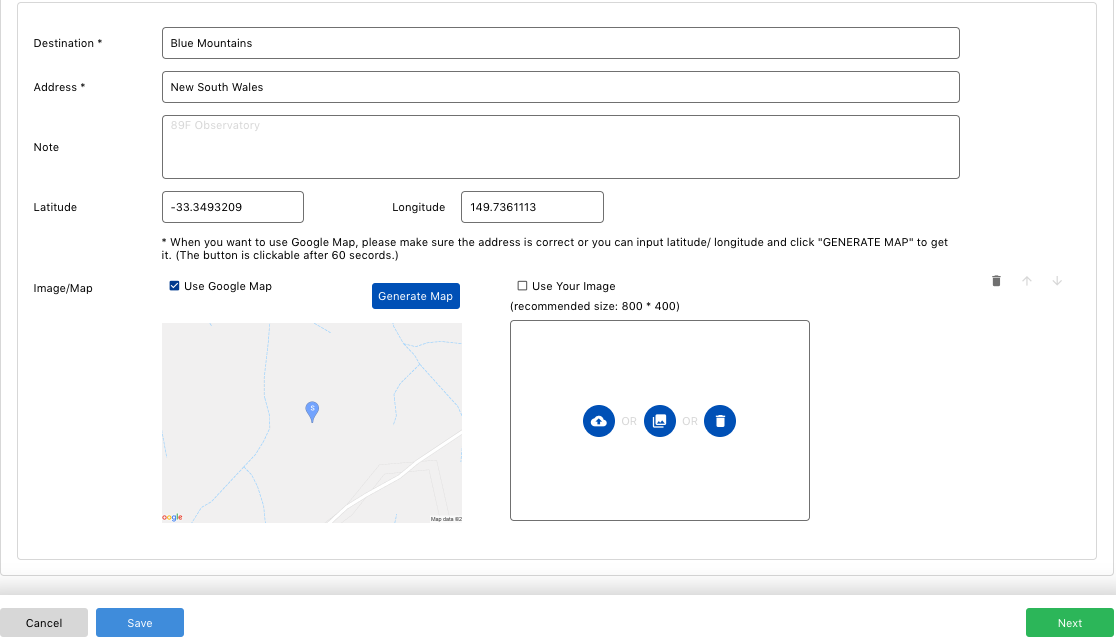This screenshot has height=639, width=1116.
Task: Enable the Use Your Image checkbox
Action: [x=522, y=285]
